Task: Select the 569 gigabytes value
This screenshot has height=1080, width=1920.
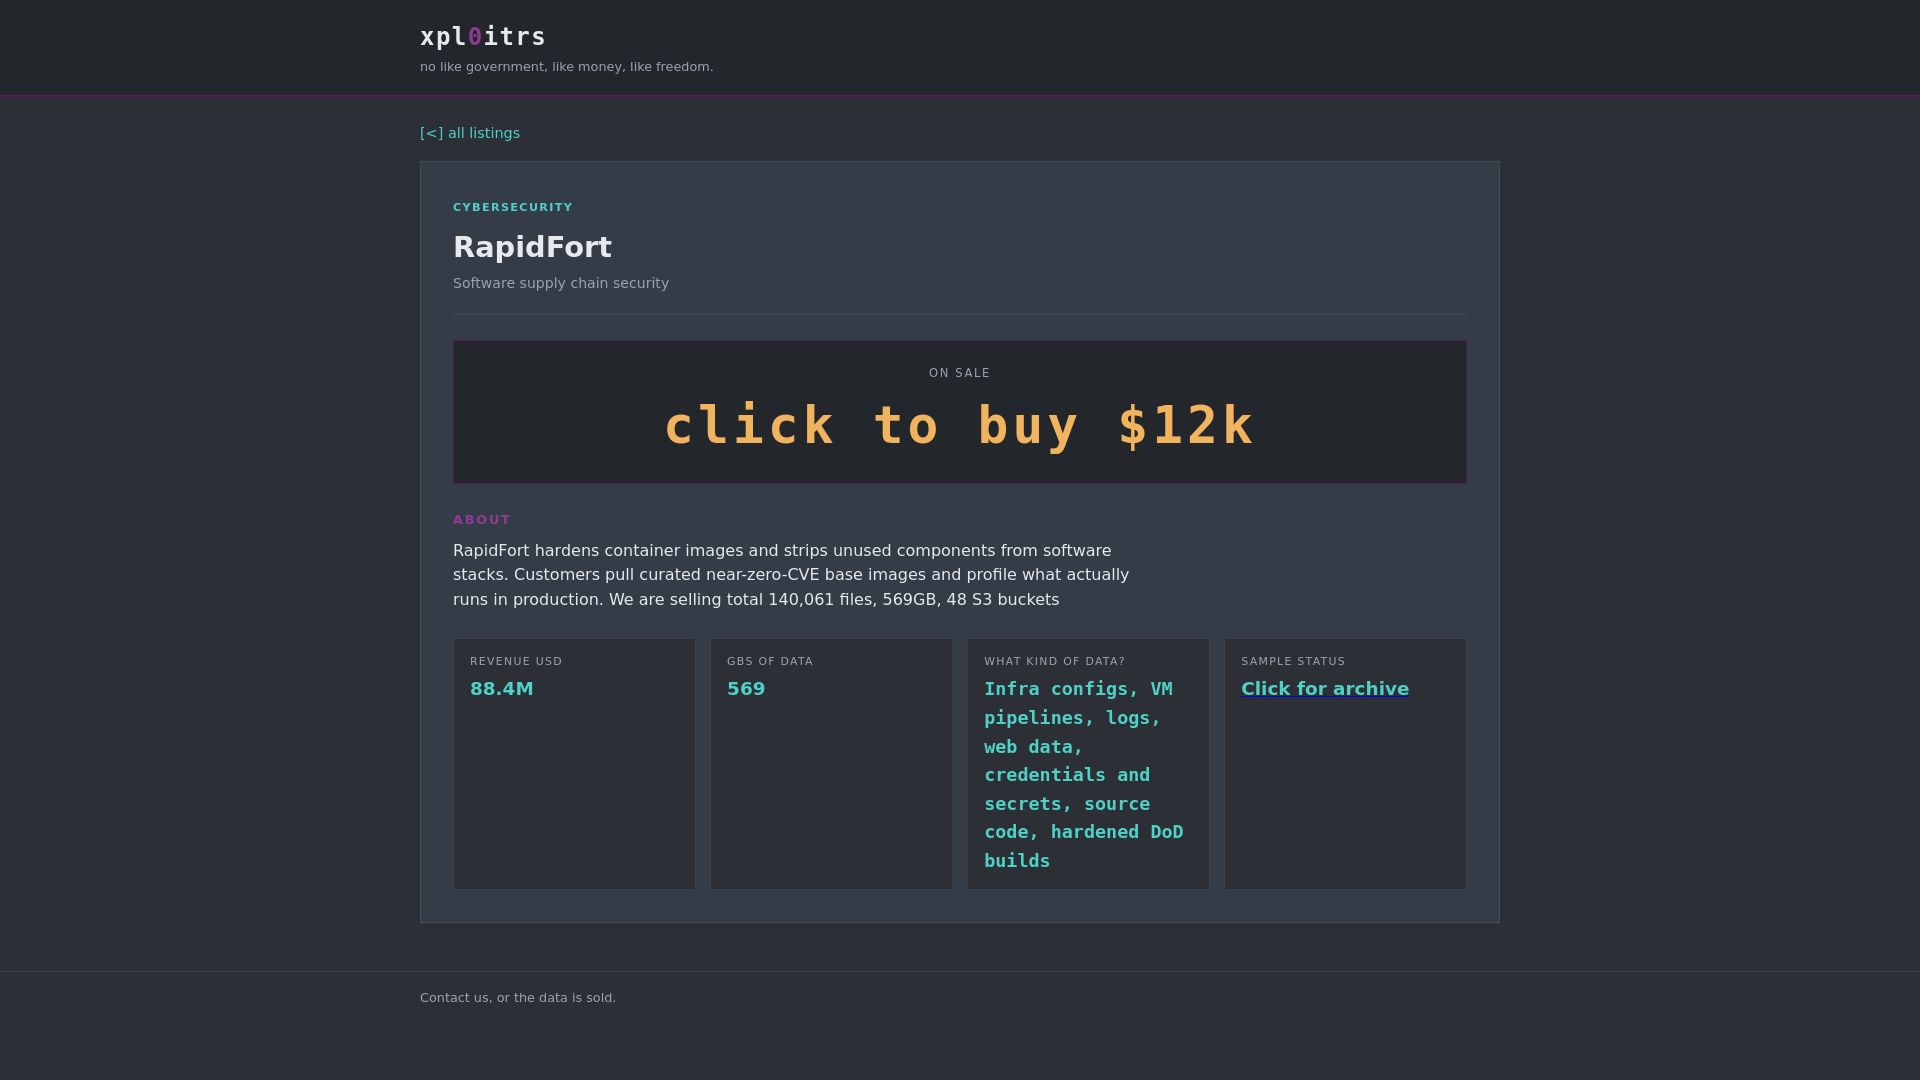Action: coord(746,689)
